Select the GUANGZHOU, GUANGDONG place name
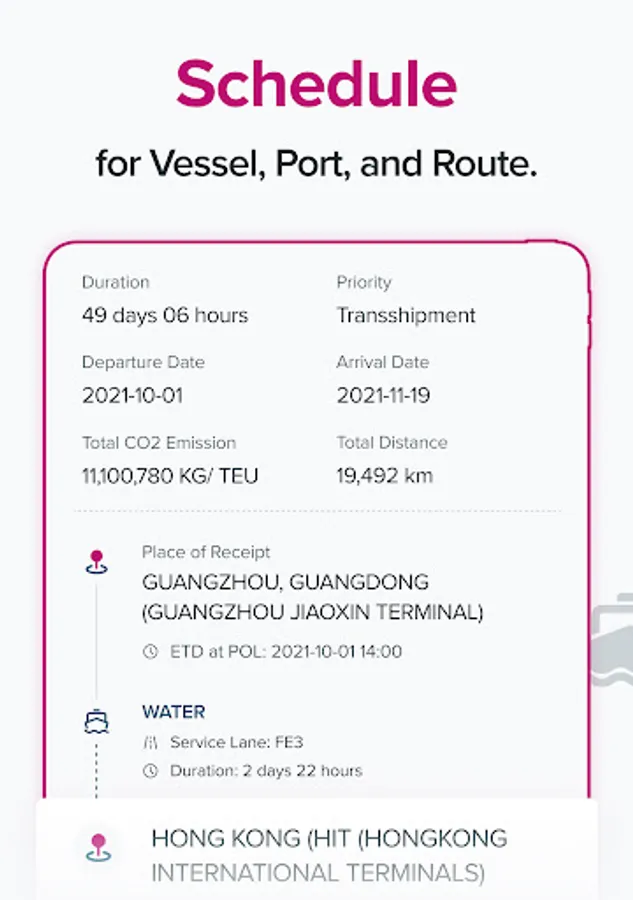 click(x=285, y=581)
